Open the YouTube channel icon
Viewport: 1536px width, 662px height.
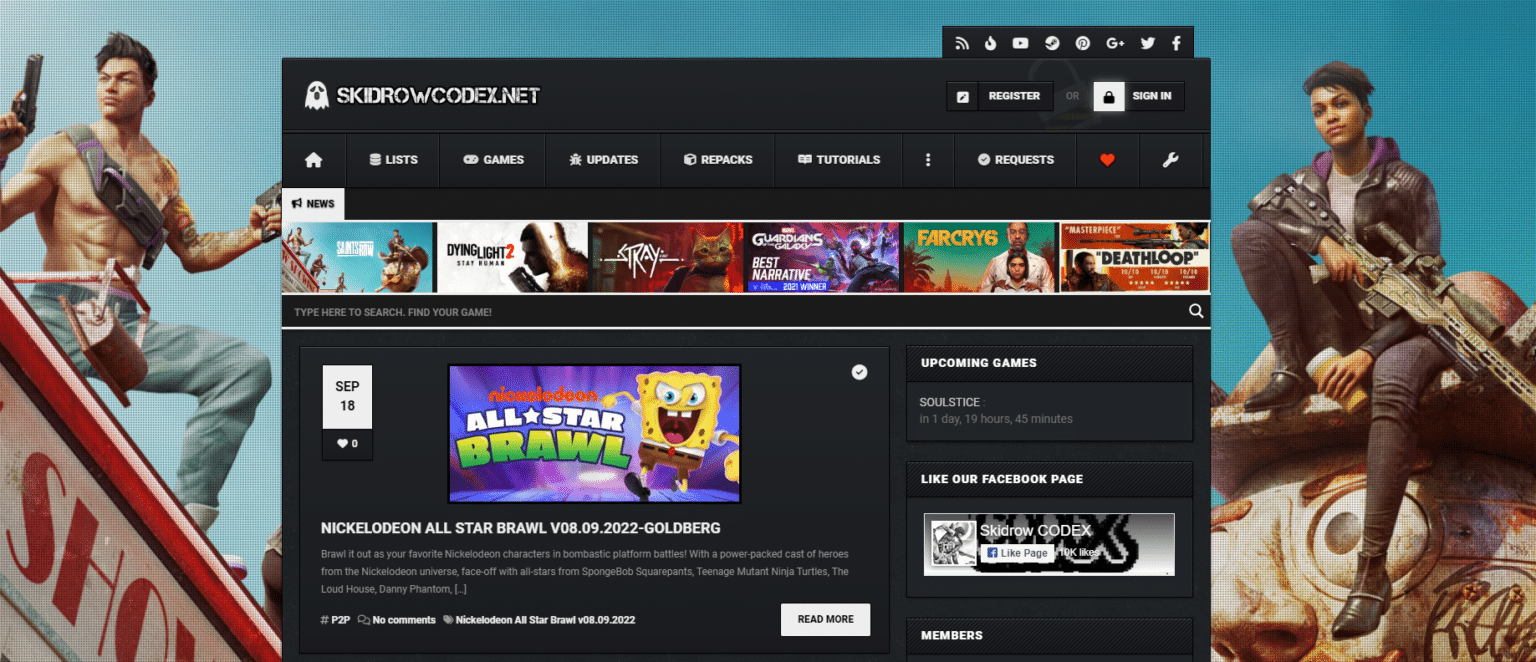pyautogui.click(x=1021, y=42)
